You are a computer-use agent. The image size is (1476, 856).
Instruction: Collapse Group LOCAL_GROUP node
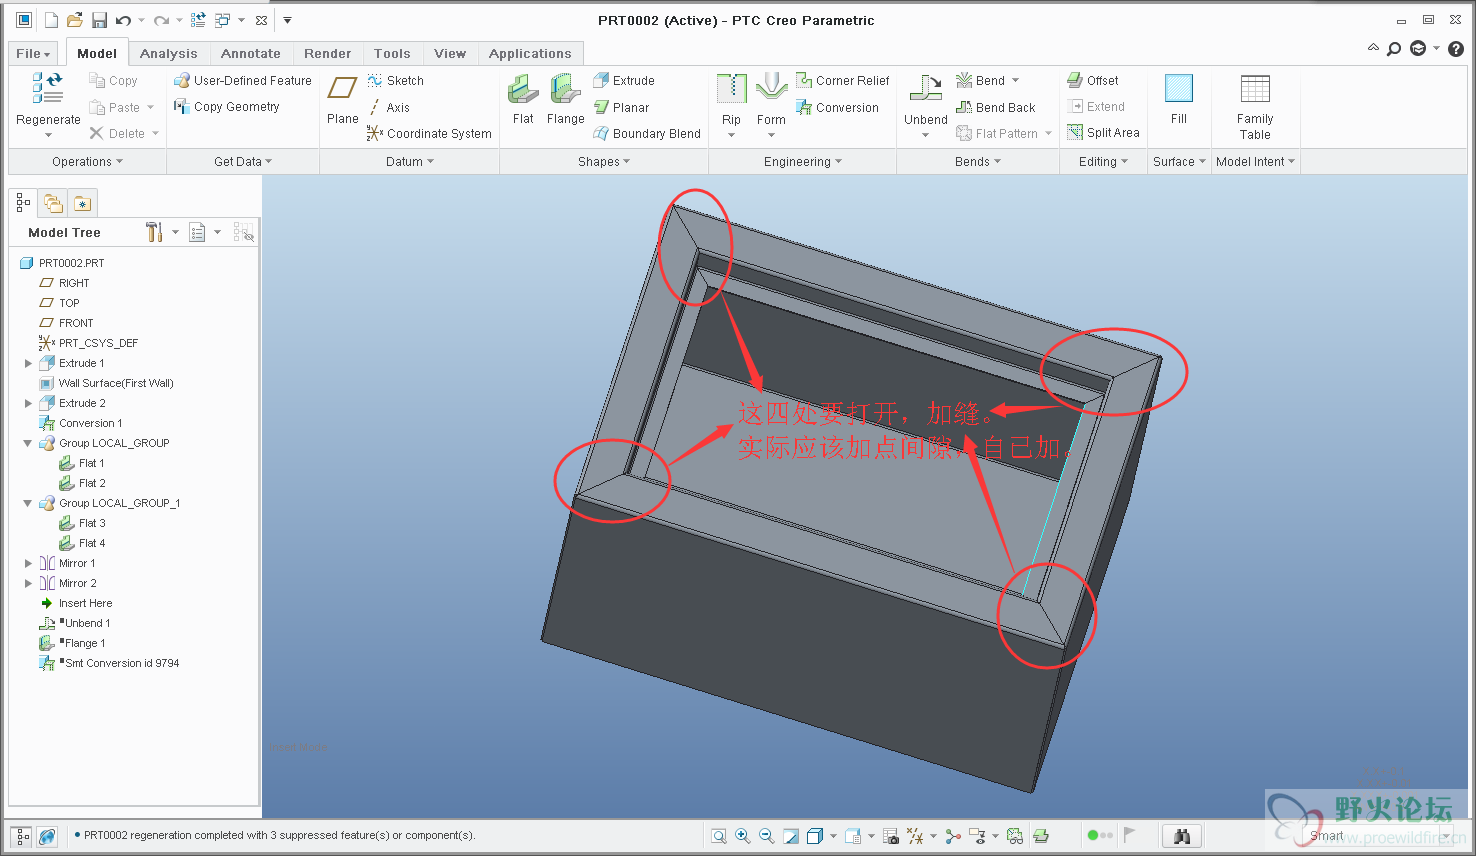[28, 443]
